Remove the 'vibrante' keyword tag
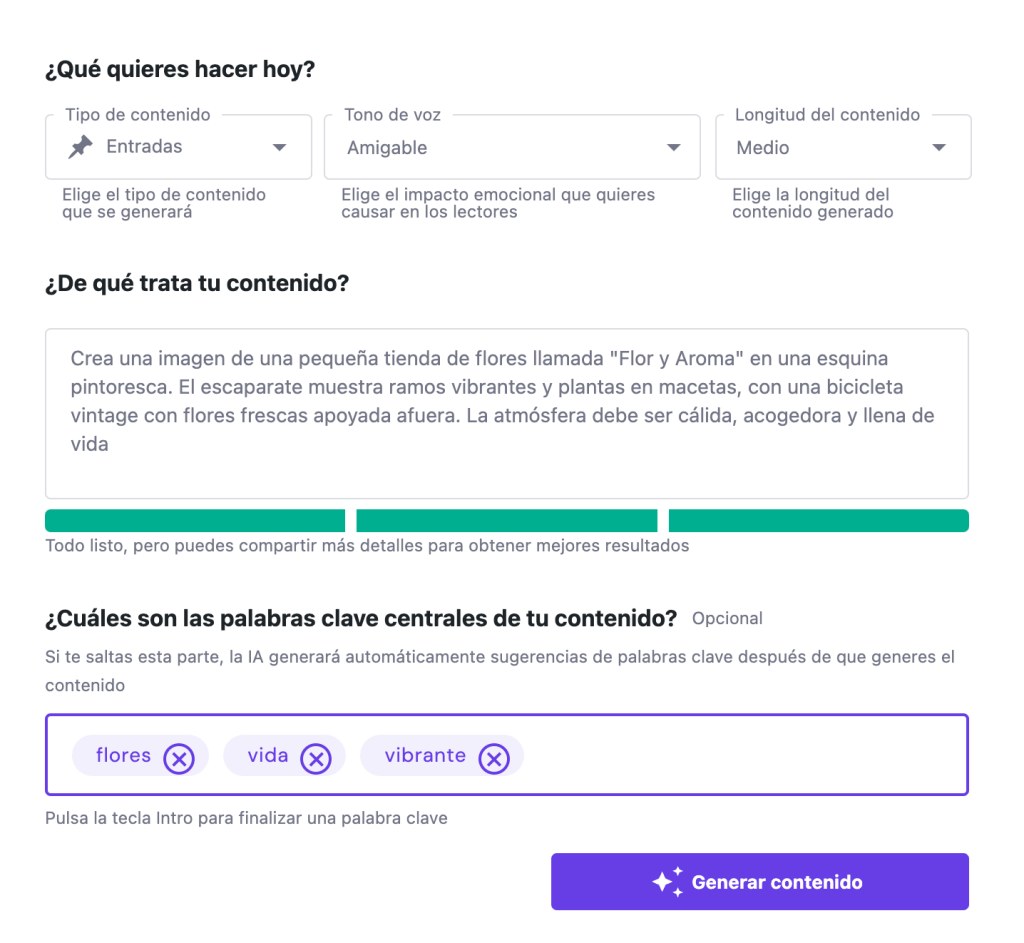Screen dimensions: 1024x943 [493, 759]
